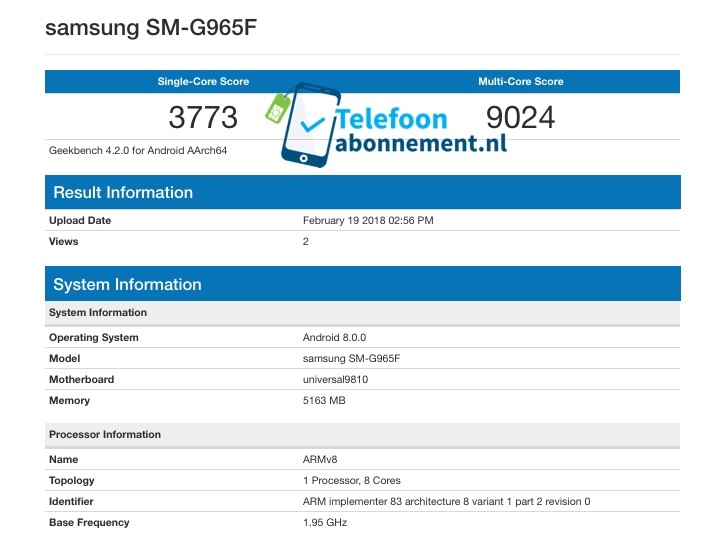Viewport: 728px width, 541px height.
Task: Click the multi-core score value 9024
Action: [520, 118]
